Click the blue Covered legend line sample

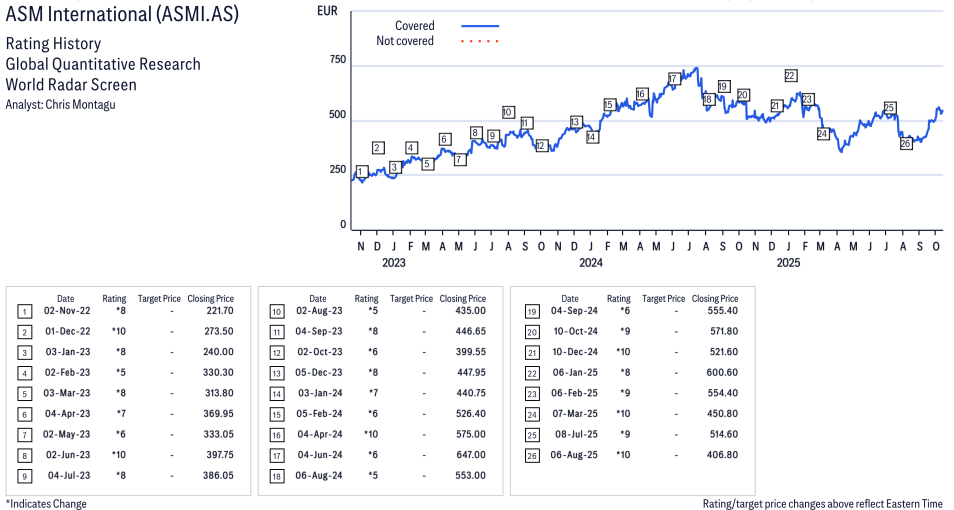(x=480, y=26)
